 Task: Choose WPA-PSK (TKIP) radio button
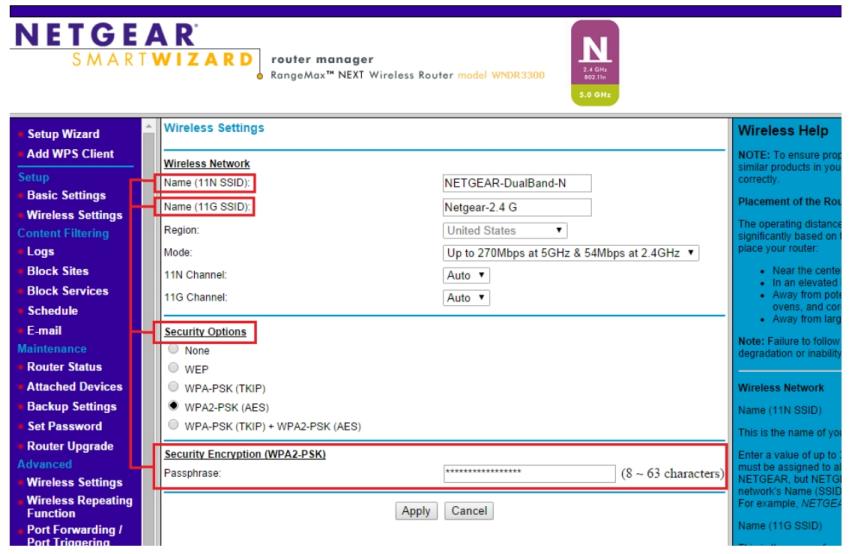[173, 387]
